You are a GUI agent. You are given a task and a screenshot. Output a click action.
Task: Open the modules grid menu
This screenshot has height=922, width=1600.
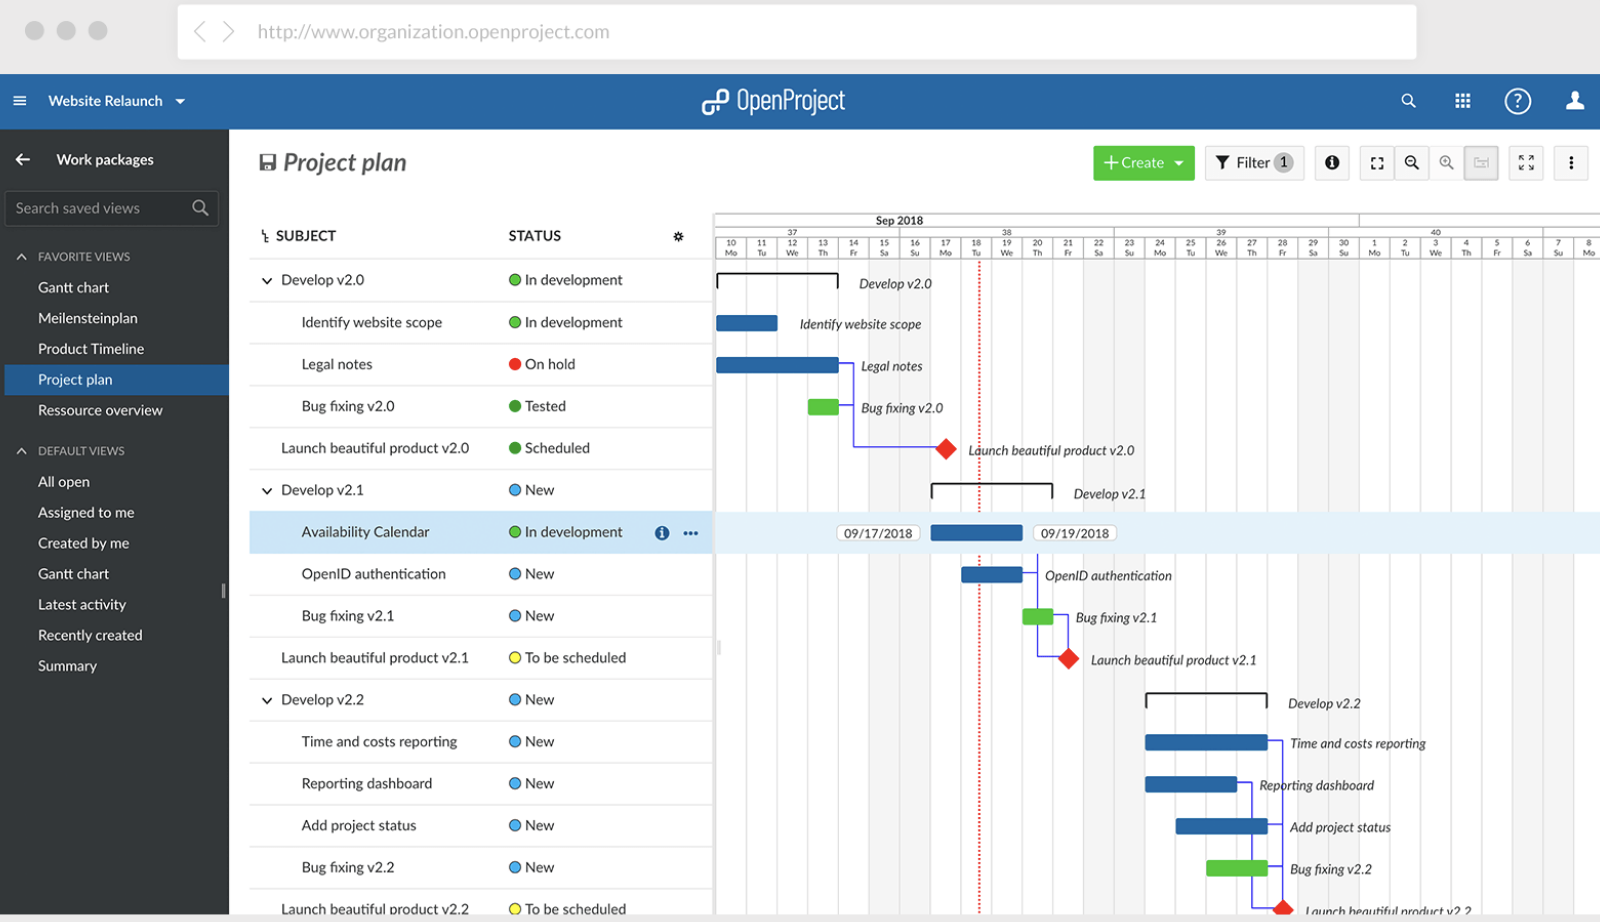[1462, 101]
